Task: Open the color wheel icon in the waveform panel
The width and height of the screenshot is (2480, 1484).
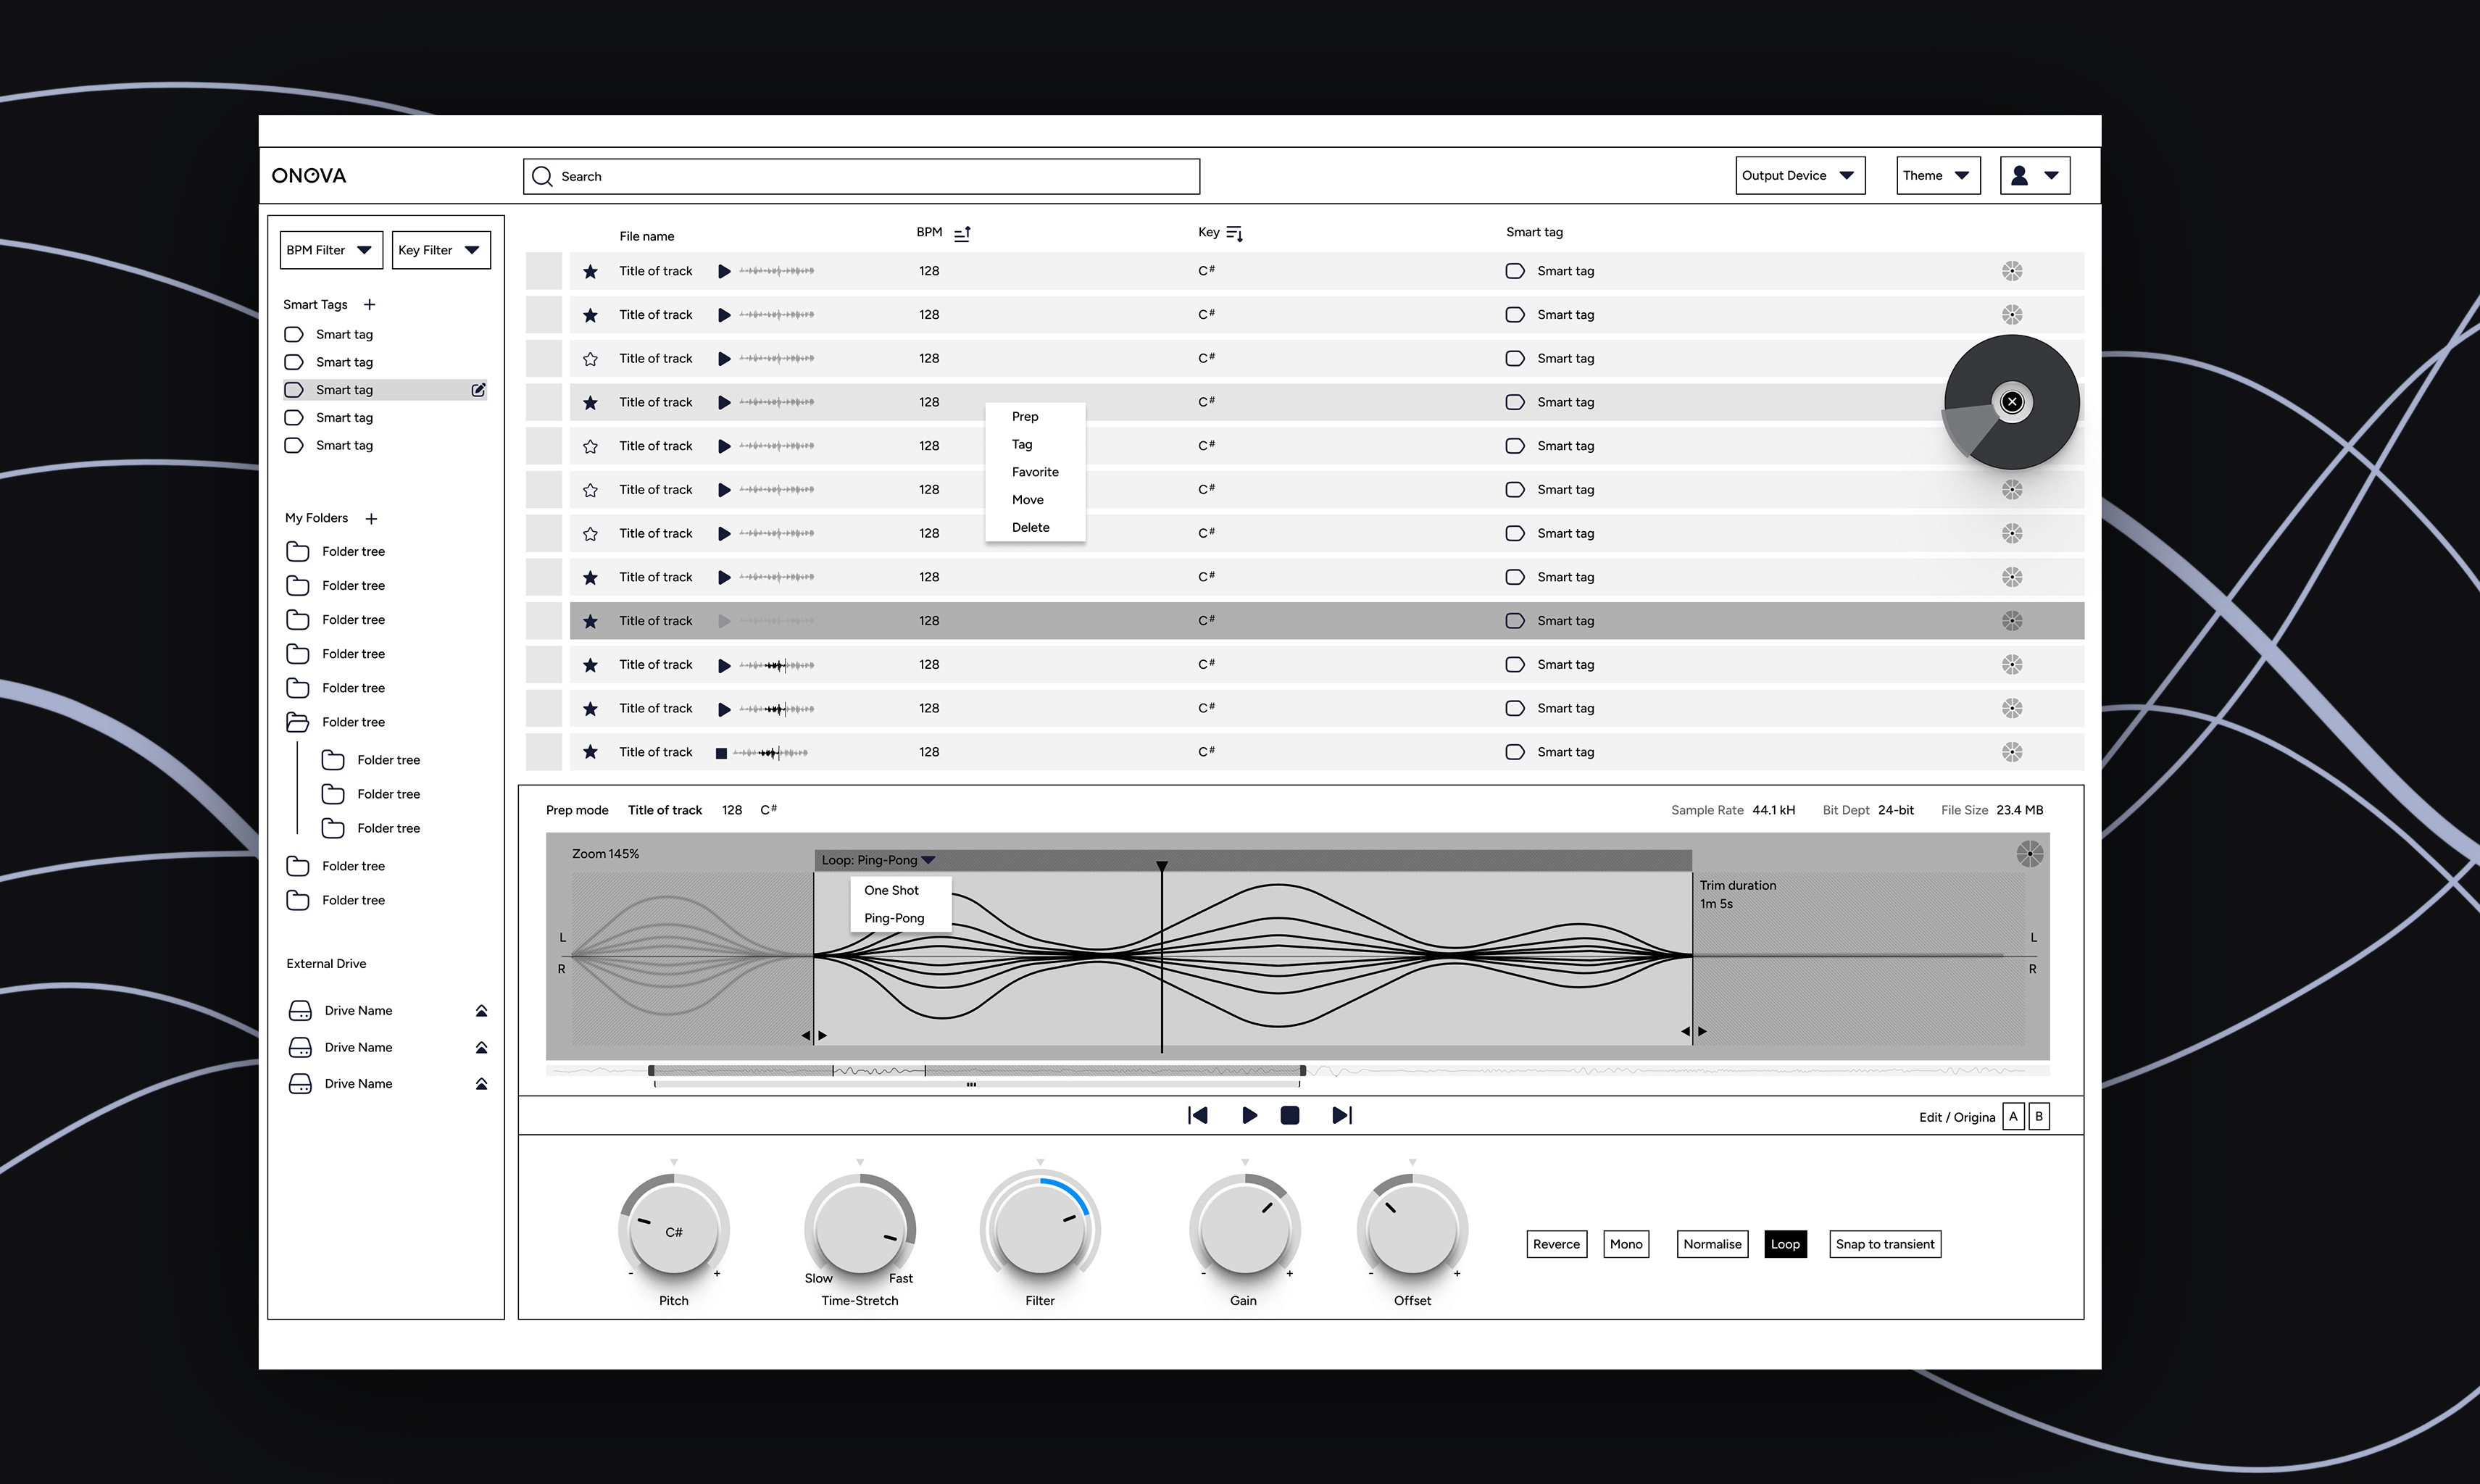Action: coord(2029,852)
